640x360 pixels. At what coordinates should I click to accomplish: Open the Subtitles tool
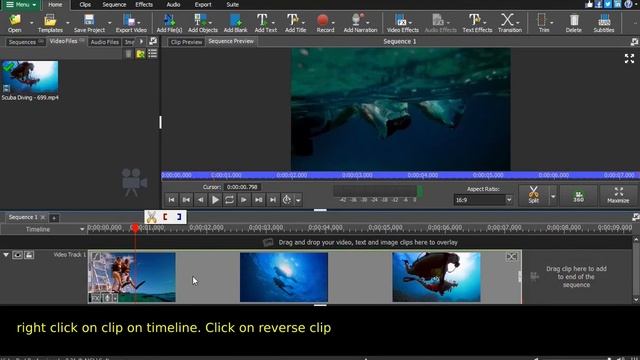pyautogui.click(x=604, y=23)
